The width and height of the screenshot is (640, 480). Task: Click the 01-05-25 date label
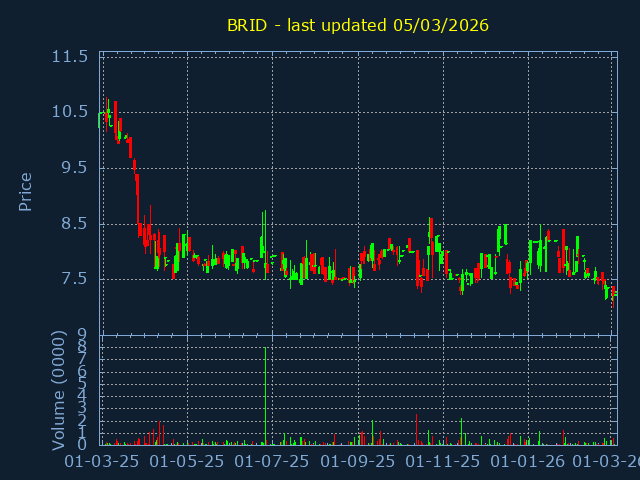(x=186, y=462)
